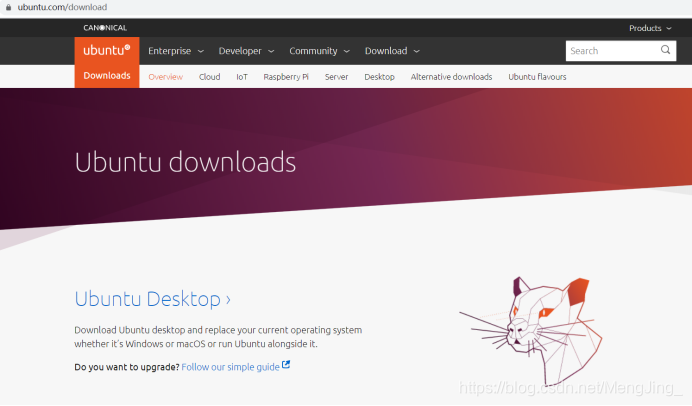The height and width of the screenshot is (406, 692).
Task: Open the Download menu
Action: click(392, 51)
